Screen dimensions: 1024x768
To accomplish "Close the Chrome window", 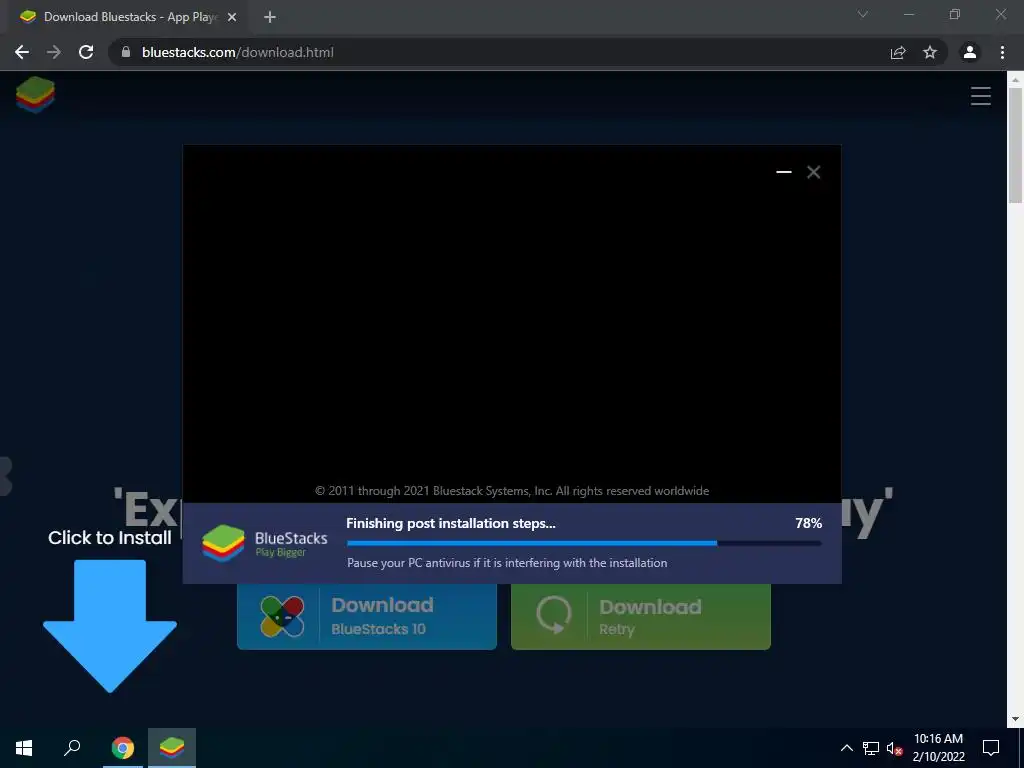I will (x=1000, y=14).
